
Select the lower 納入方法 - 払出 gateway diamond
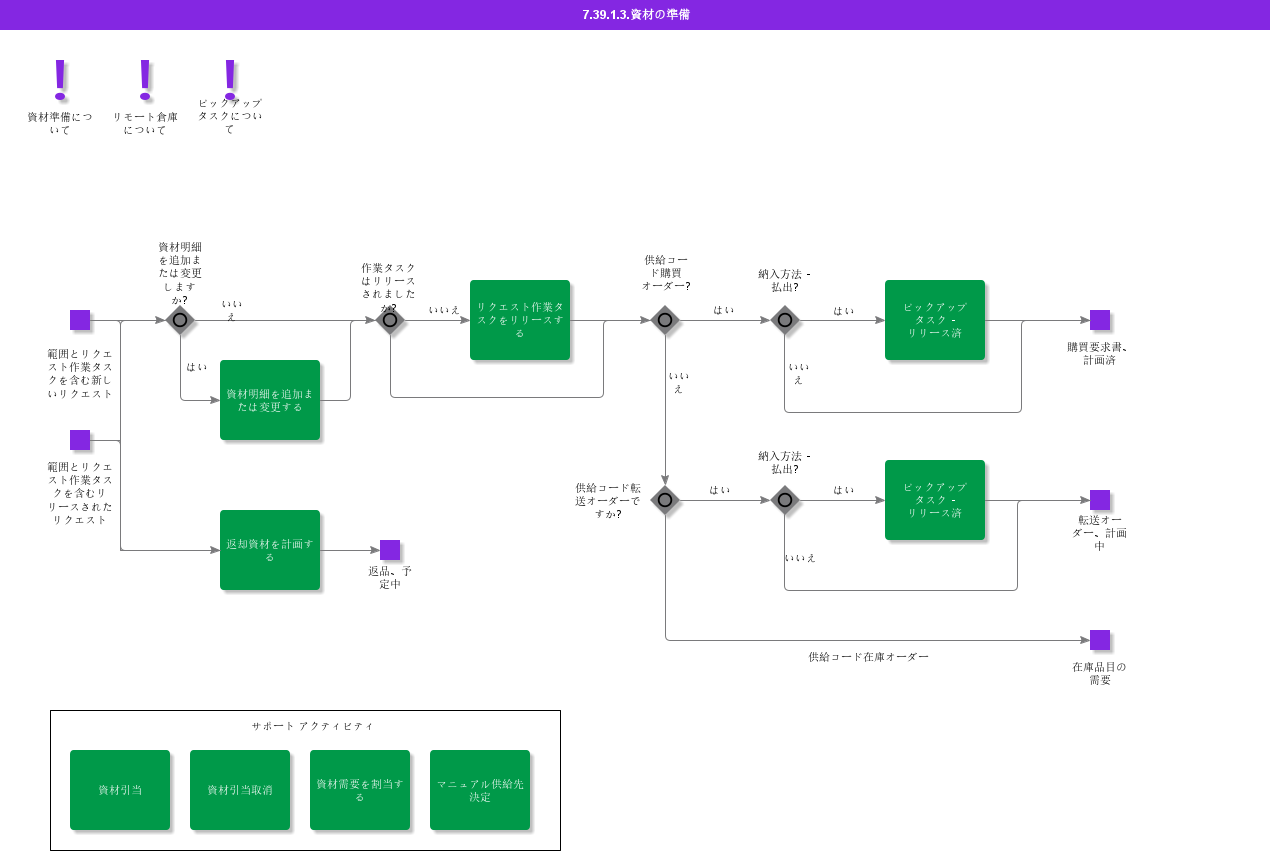(x=785, y=500)
